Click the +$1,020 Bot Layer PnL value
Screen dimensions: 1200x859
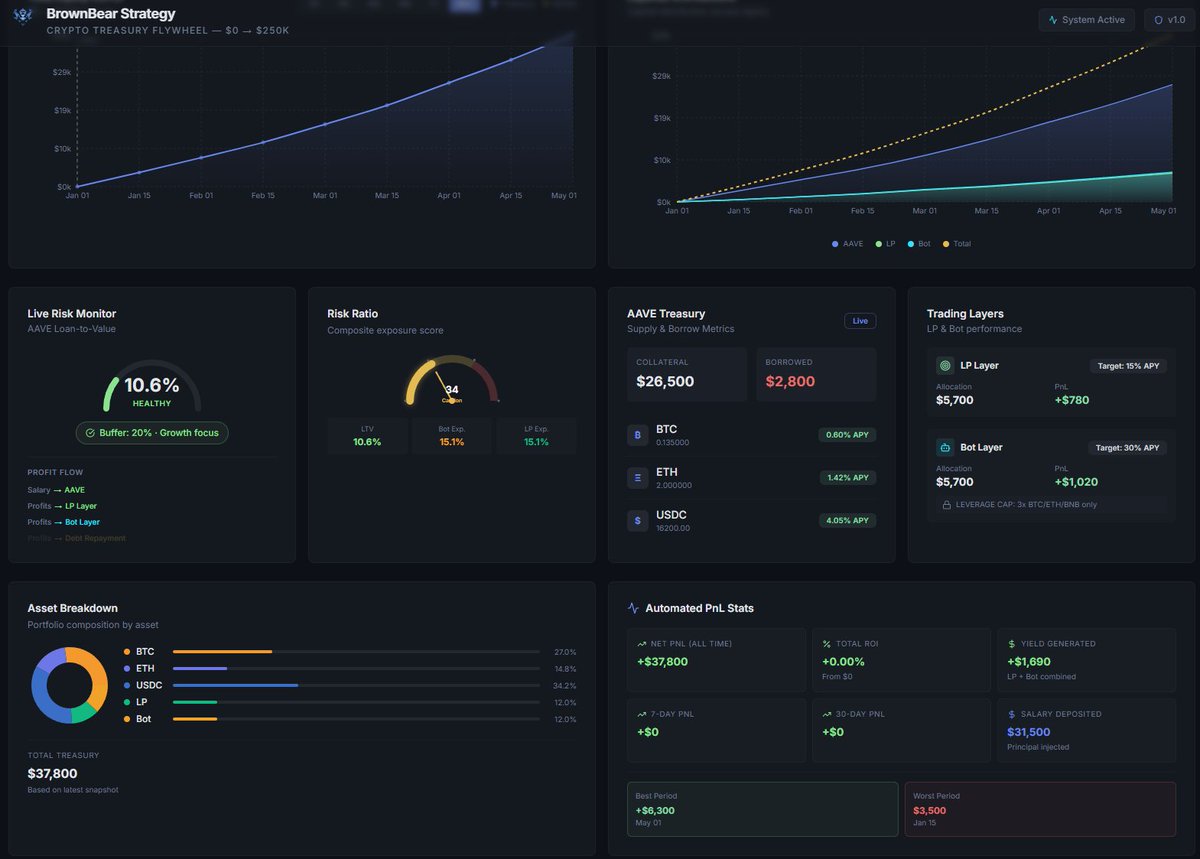click(1076, 482)
